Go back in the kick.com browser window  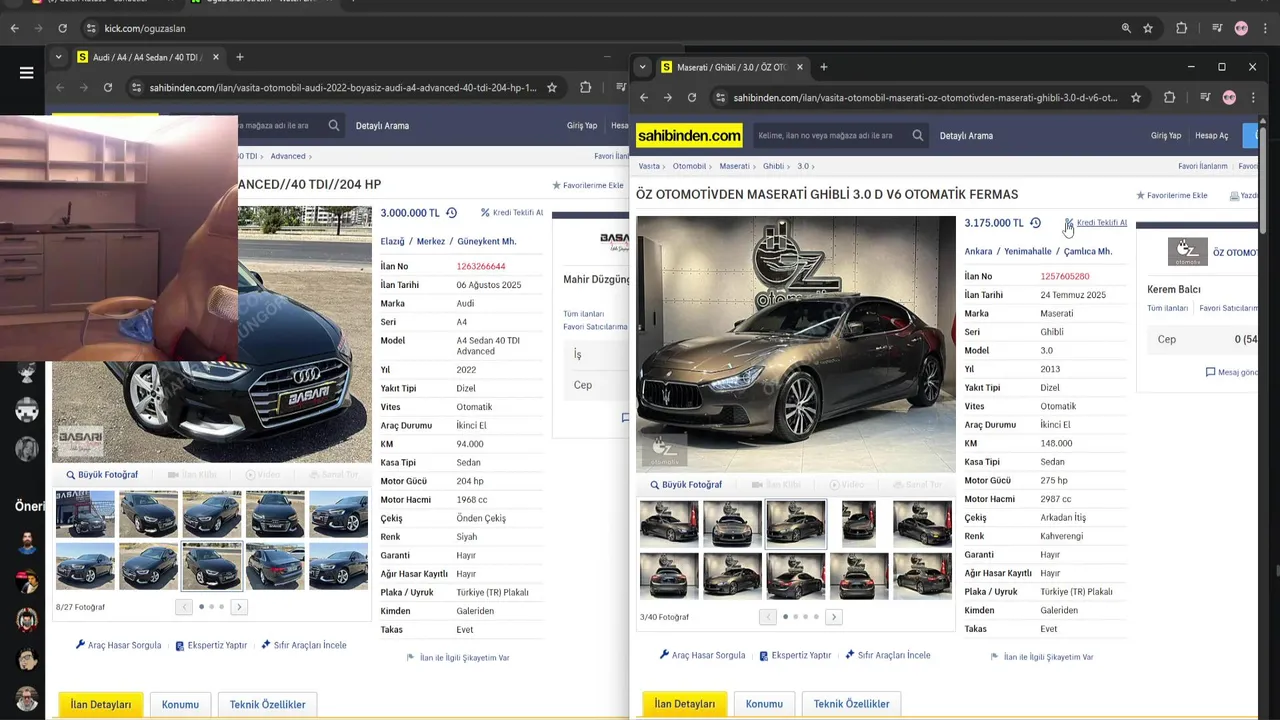[x=15, y=28]
